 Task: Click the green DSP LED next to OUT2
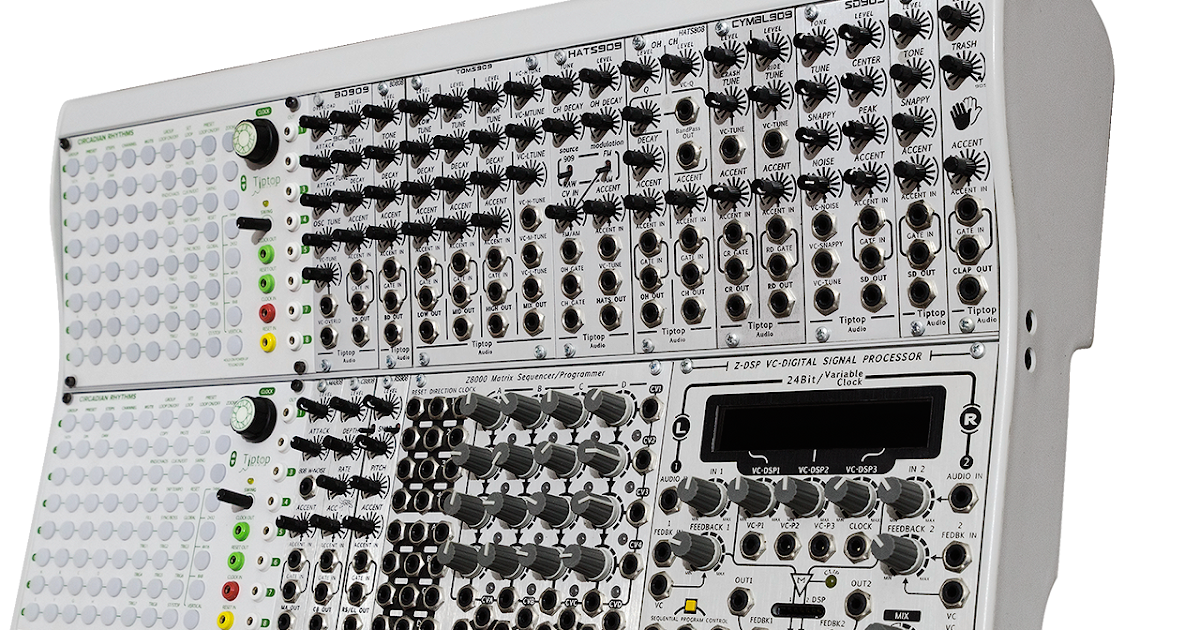832,580
